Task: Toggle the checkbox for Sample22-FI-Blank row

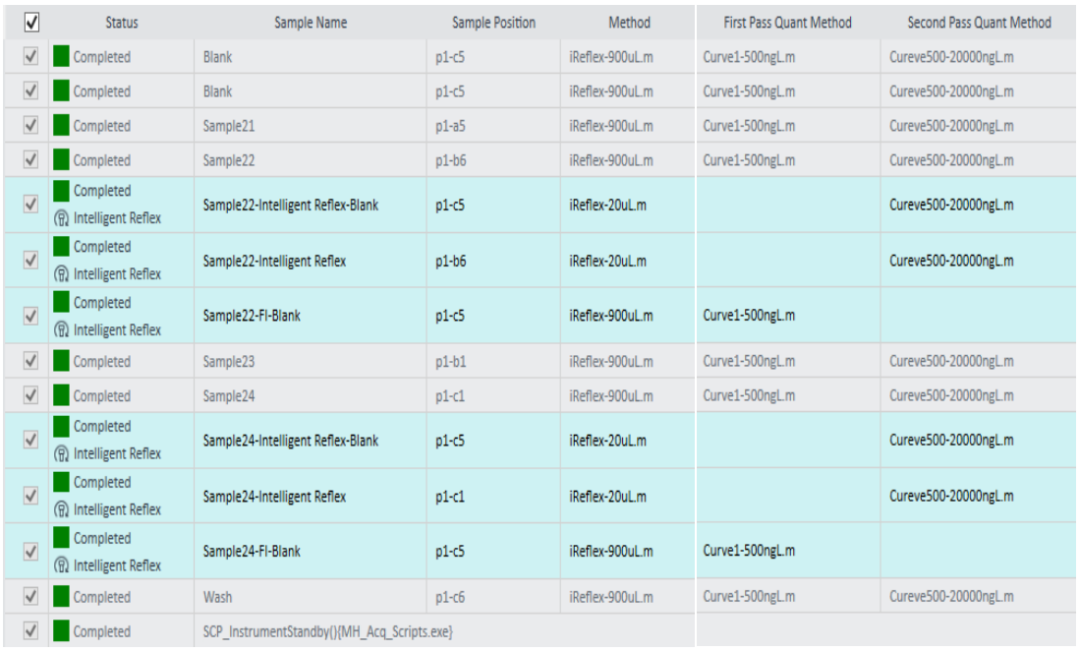Action: pos(31,316)
